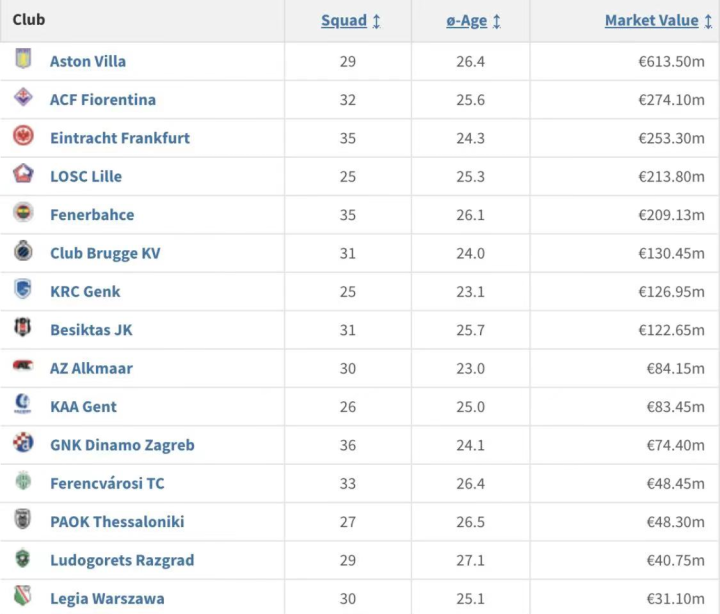Click the Club Brugge KV crest icon
The image size is (720, 614).
tap(23, 252)
